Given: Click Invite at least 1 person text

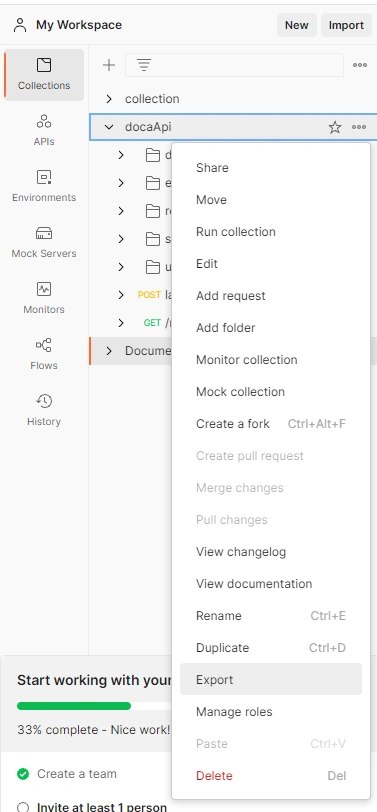Looking at the screenshot, I should tap(102, 807).
